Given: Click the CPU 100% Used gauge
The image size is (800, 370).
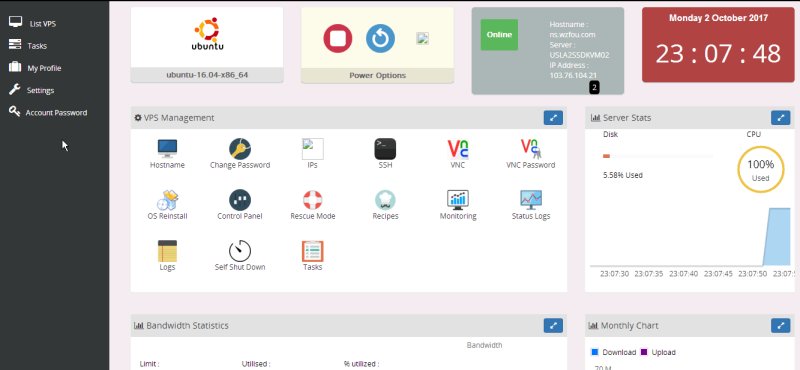Looking at the screenshot, I should (760, 169).
